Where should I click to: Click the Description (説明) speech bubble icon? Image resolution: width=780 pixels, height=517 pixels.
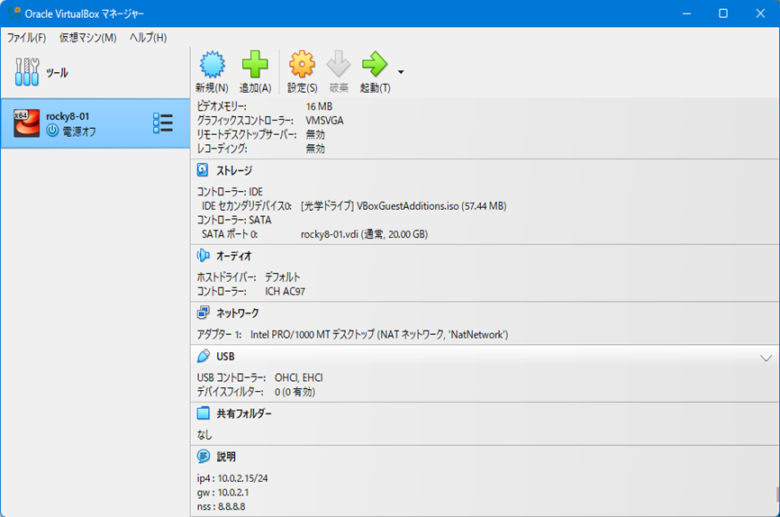click(203, 456)
